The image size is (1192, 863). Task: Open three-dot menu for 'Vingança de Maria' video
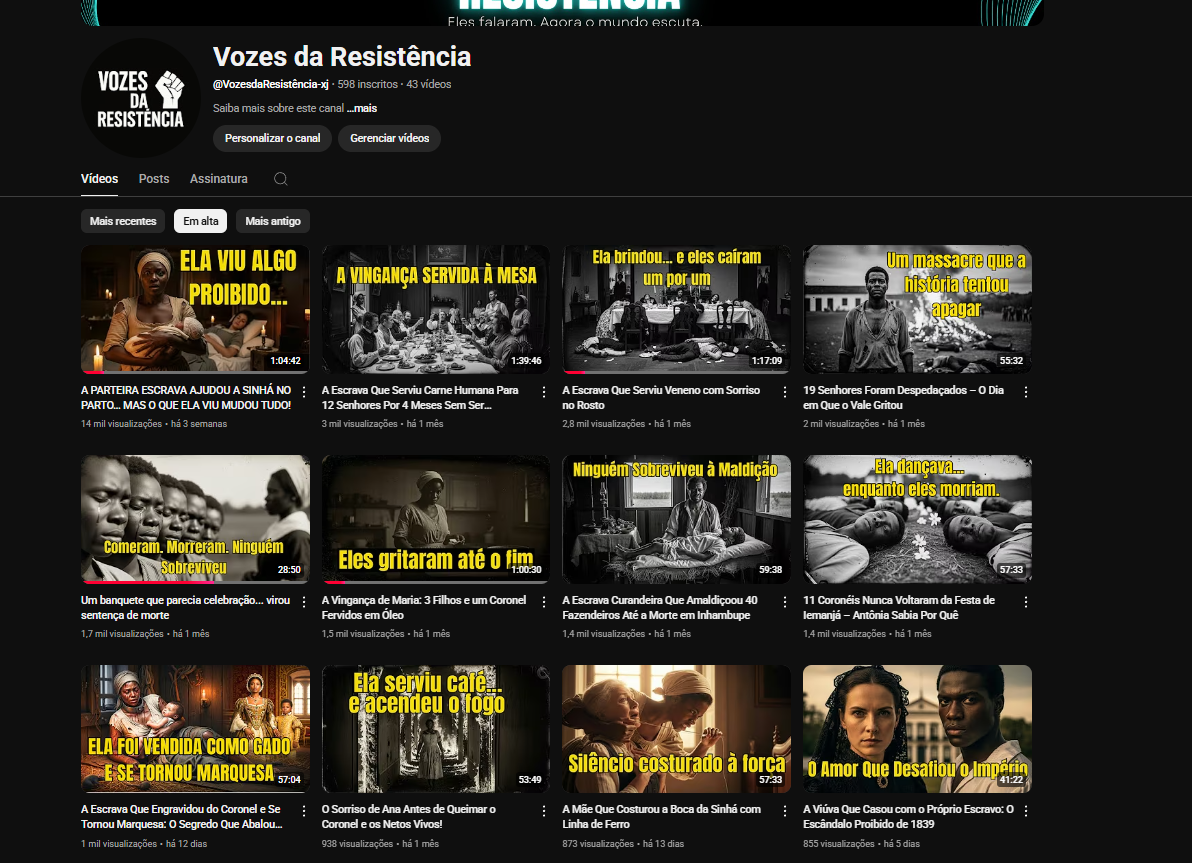pyautogui.click(x=544, y=602)
